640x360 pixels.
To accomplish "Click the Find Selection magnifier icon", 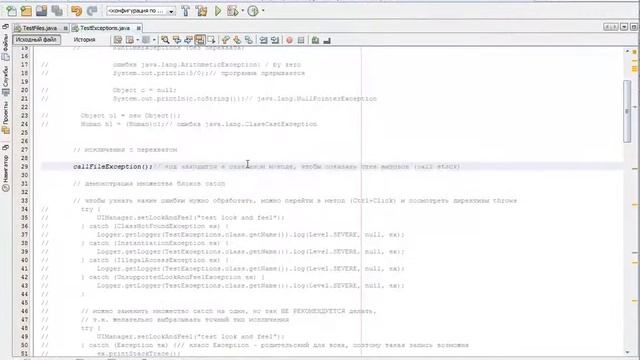I will coord(165,40).
